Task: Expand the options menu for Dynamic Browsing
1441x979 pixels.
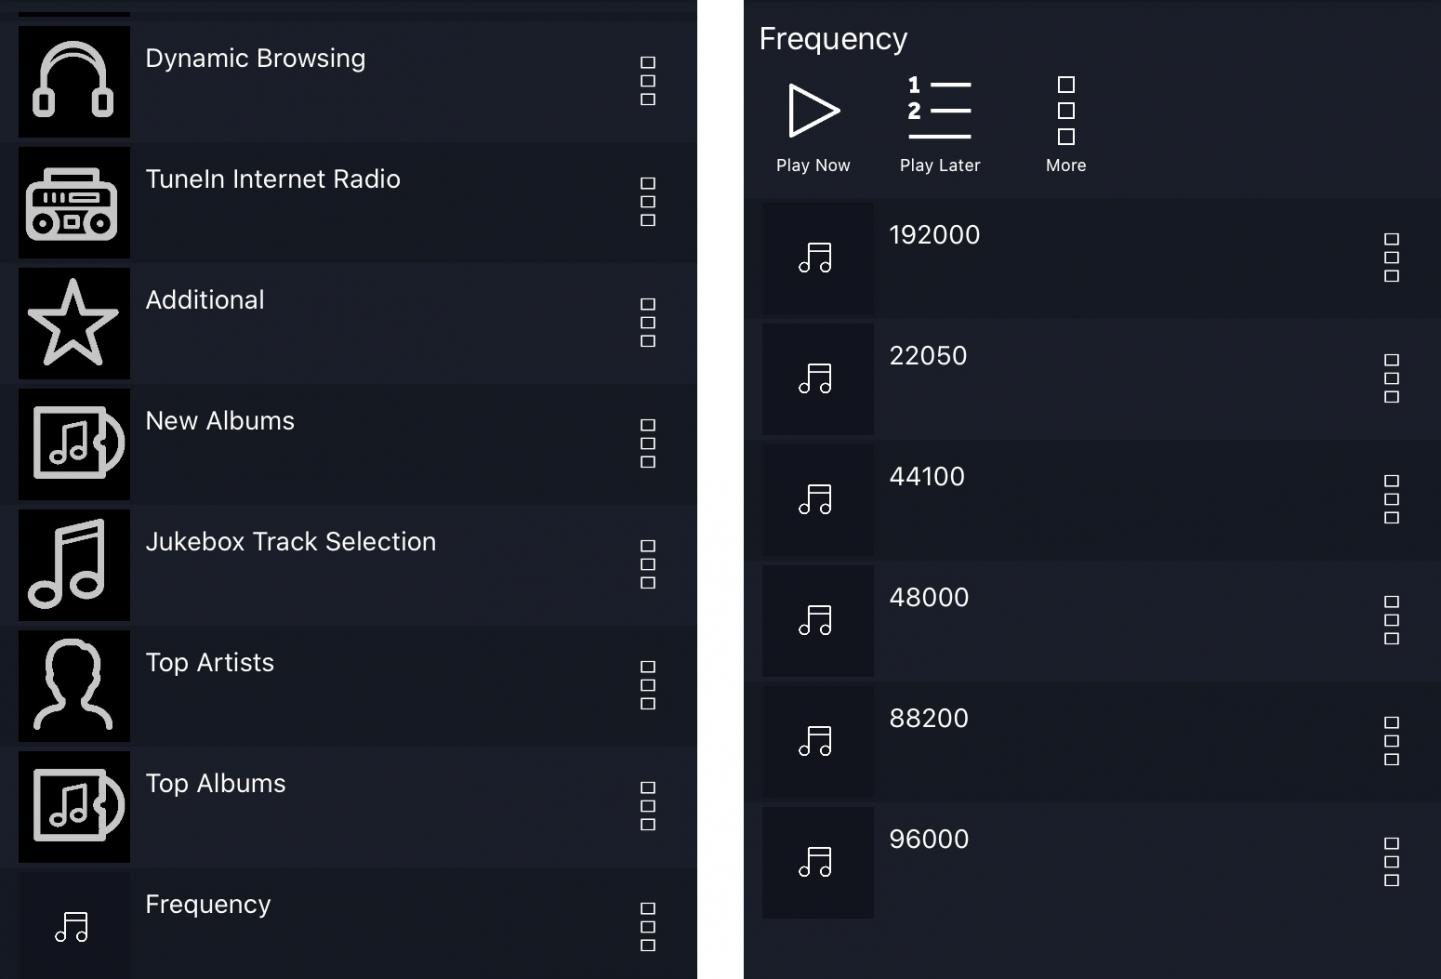Action: [x=648, y=81]
